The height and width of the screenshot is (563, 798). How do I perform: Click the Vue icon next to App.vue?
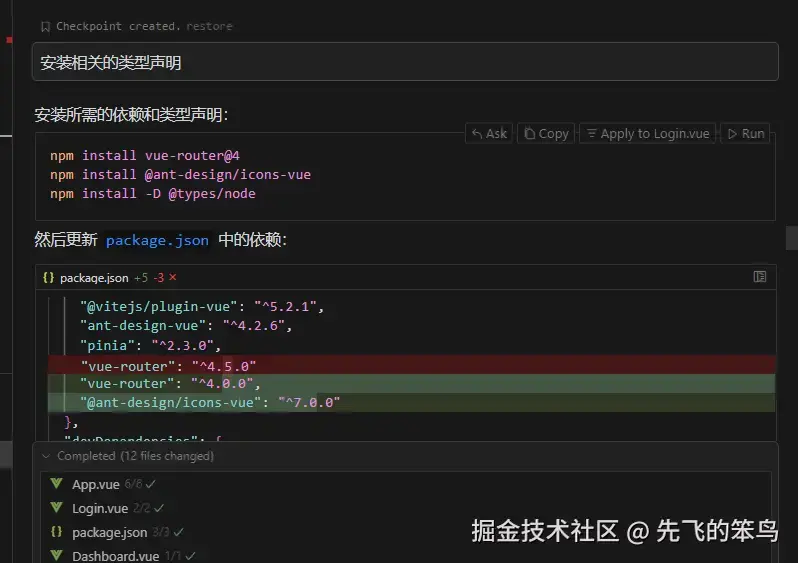coord(56,484)
